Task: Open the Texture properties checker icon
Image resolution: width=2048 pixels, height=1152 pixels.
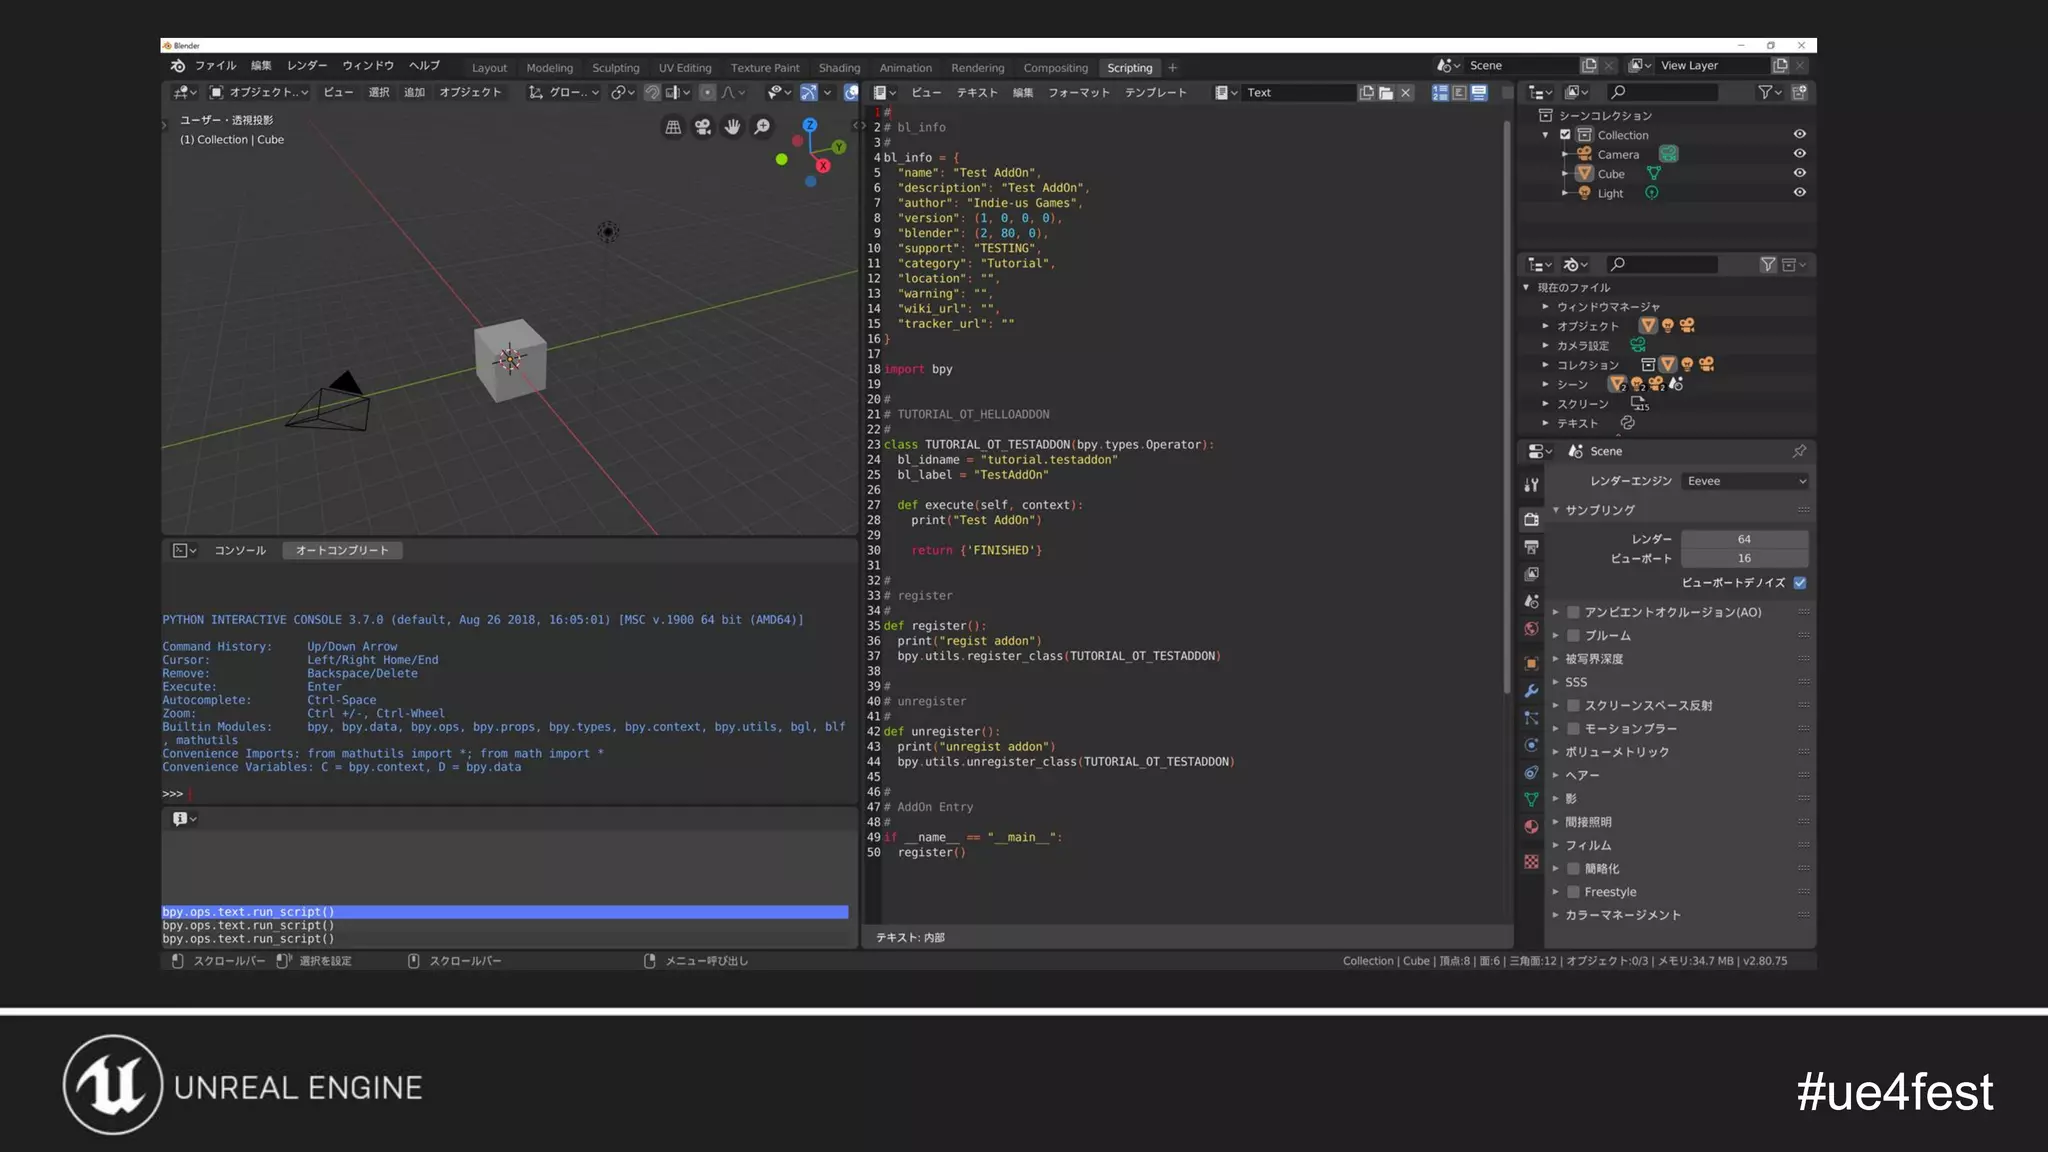Action: pyautogui.click(x=1531, y=861)
